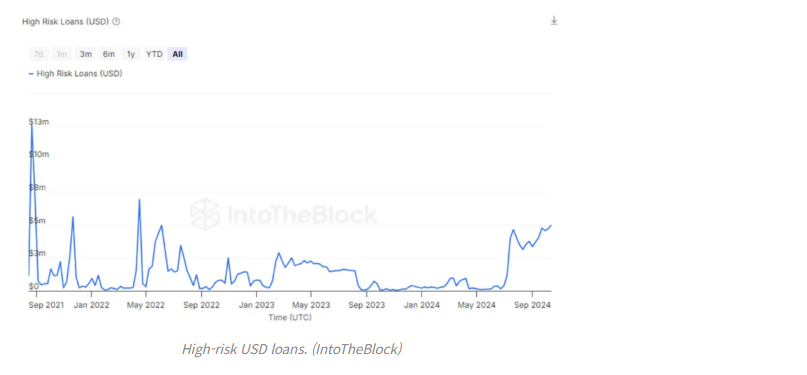
Task: Switch the chart to YTD
Action: point(154,54)
